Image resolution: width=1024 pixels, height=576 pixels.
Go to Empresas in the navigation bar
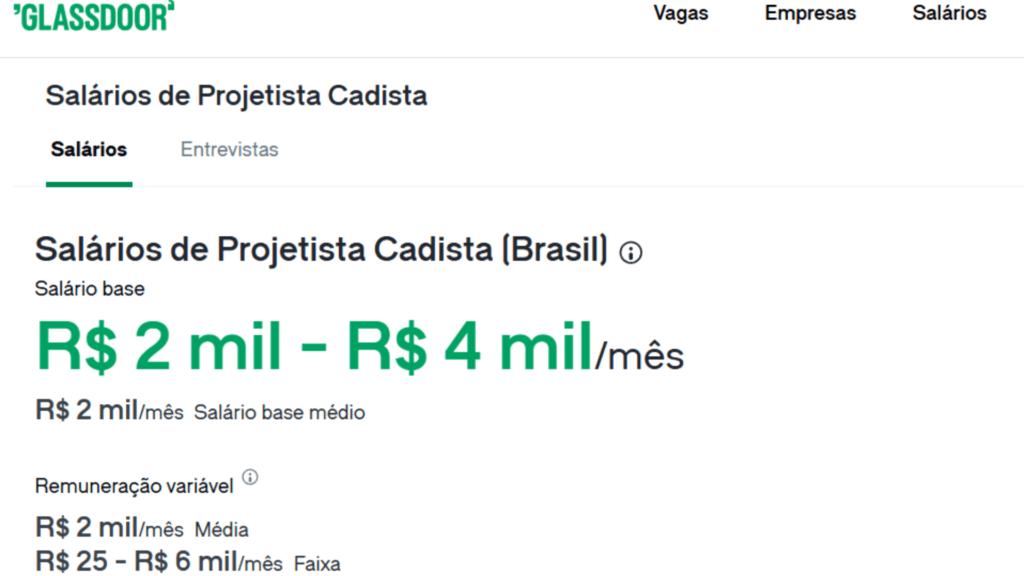pos(810,14)
